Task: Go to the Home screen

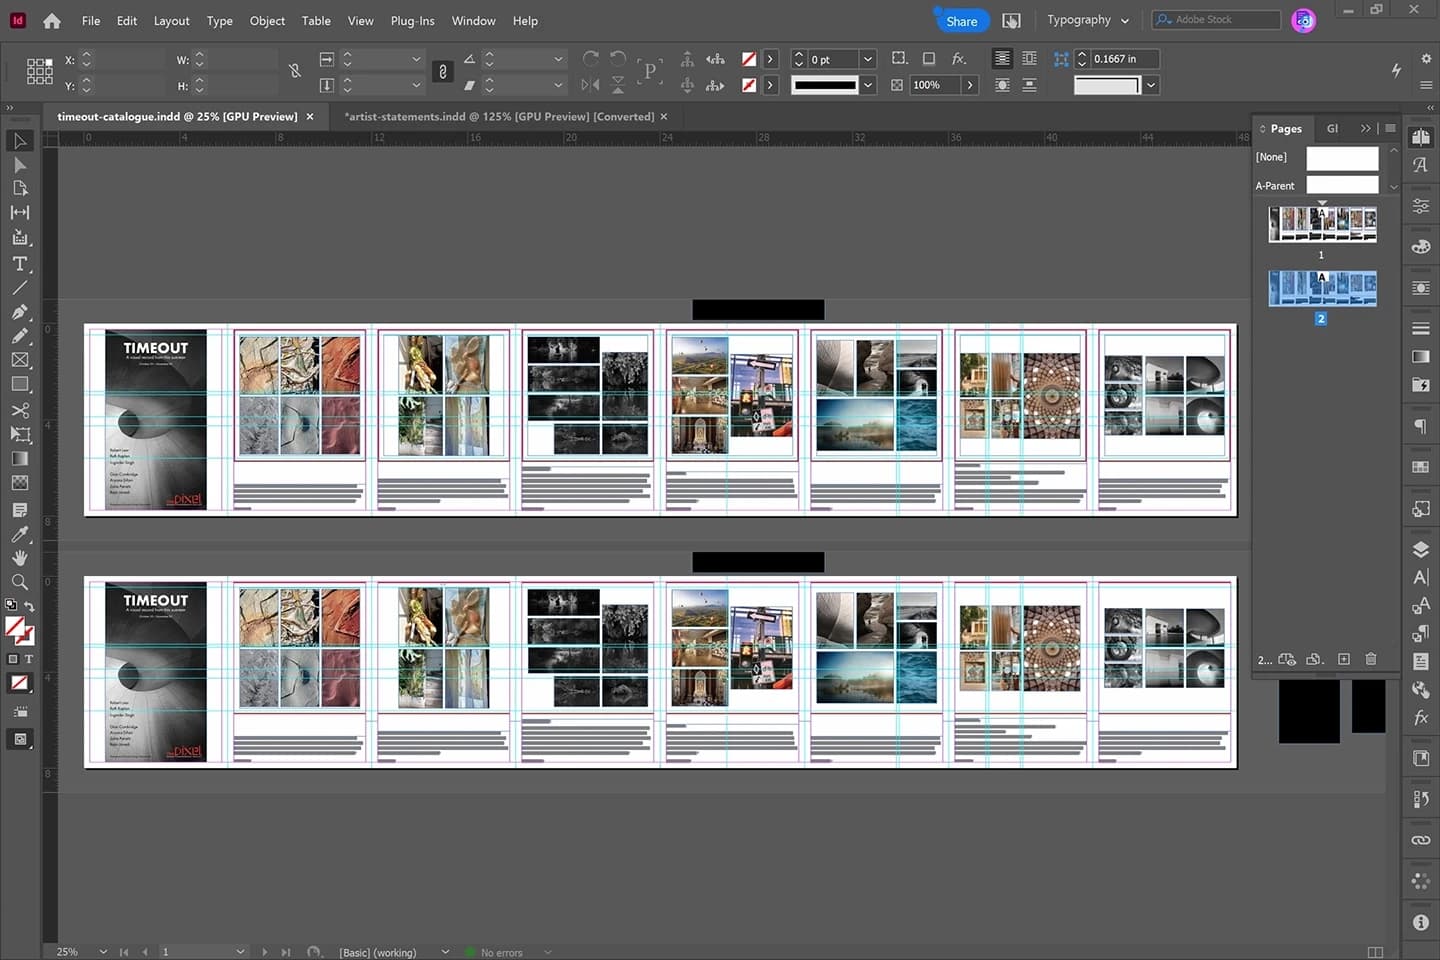Action: click(x=52, y=21)
